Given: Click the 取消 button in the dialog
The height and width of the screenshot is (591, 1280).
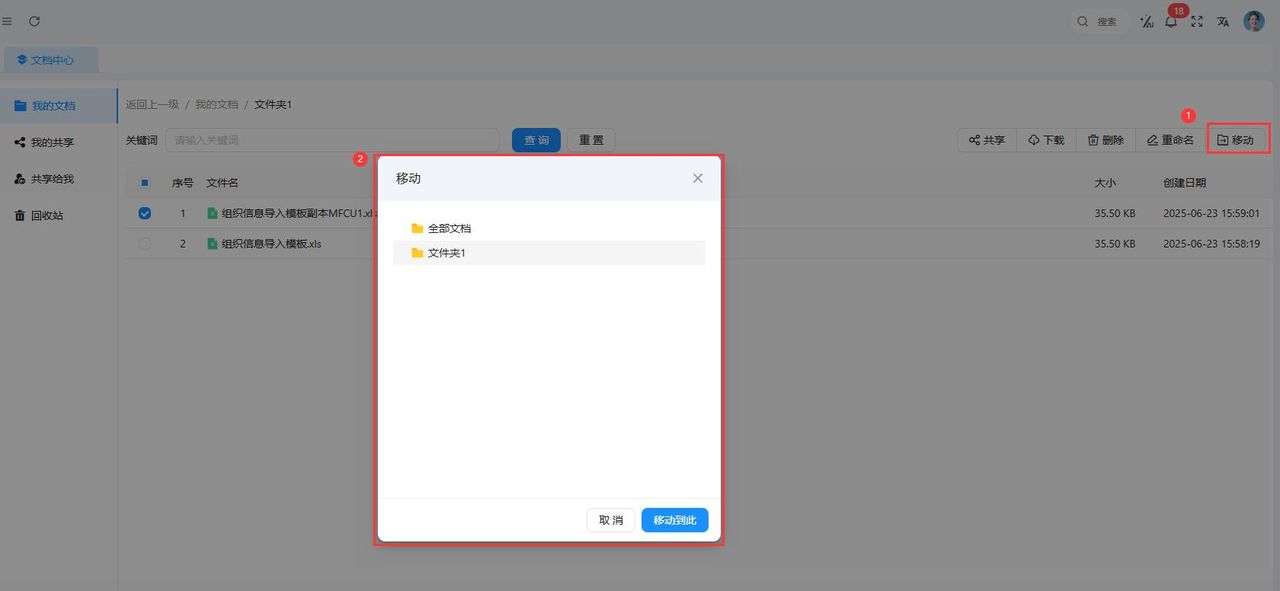Looking at the screenshot, I should [611, 520].
